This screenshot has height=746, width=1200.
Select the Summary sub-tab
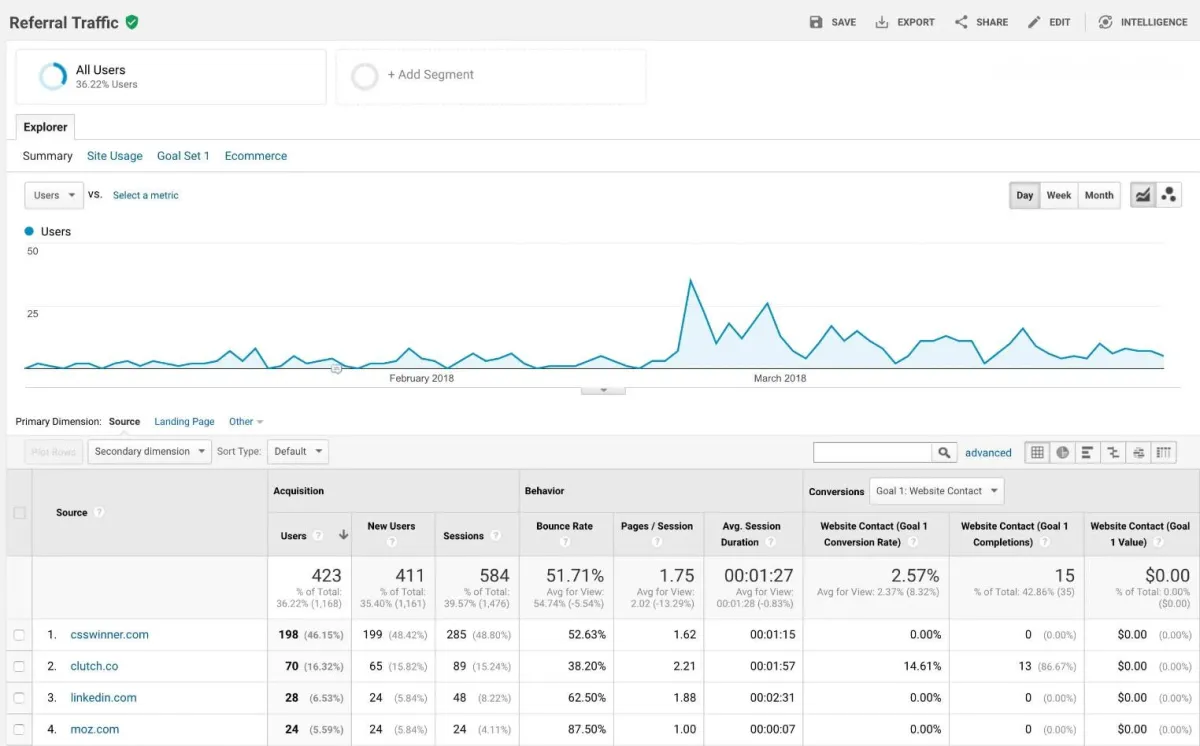click(x=48, y=156)
